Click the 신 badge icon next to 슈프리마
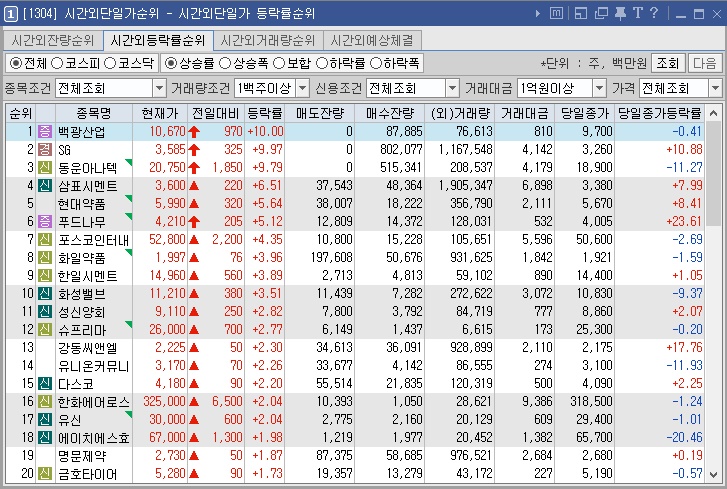 click(45, 329)
